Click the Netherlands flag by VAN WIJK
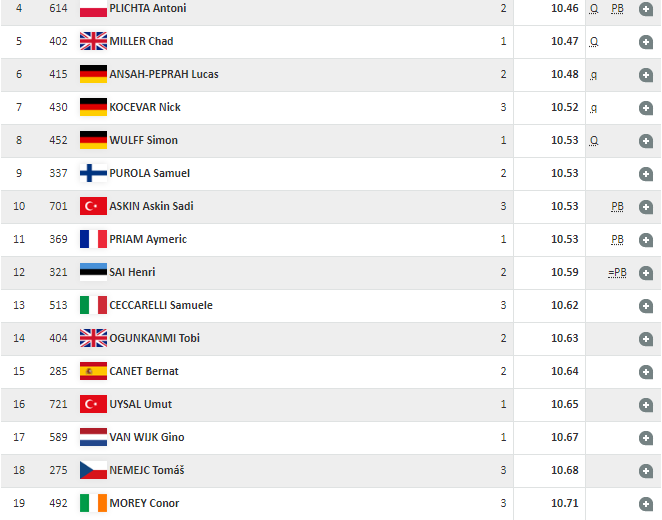The image size is (662, 520). point(93,437)
